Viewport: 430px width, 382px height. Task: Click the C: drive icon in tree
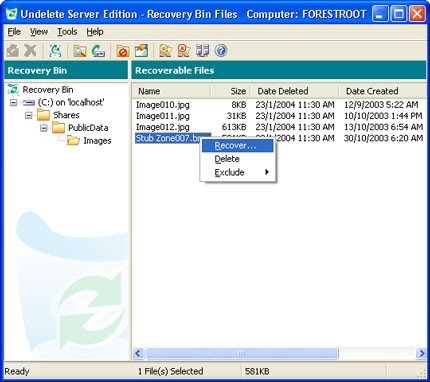click(x=29, y=103)
